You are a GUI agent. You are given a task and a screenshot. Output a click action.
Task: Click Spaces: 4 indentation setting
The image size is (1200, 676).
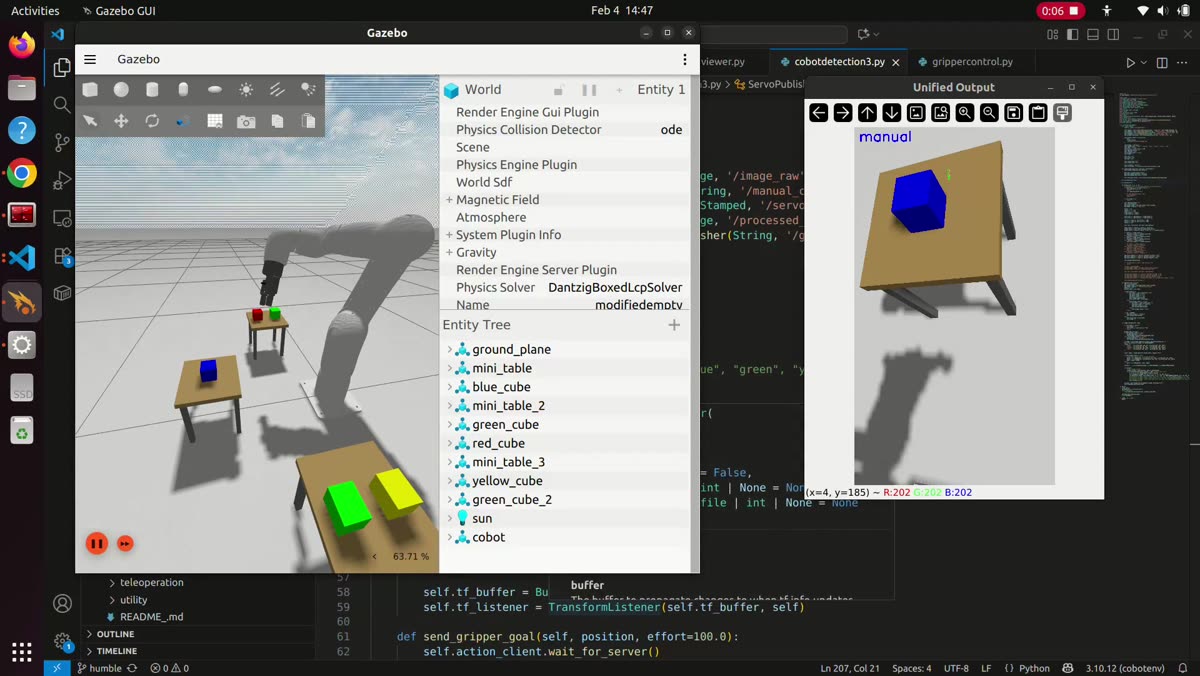point(911,668)
